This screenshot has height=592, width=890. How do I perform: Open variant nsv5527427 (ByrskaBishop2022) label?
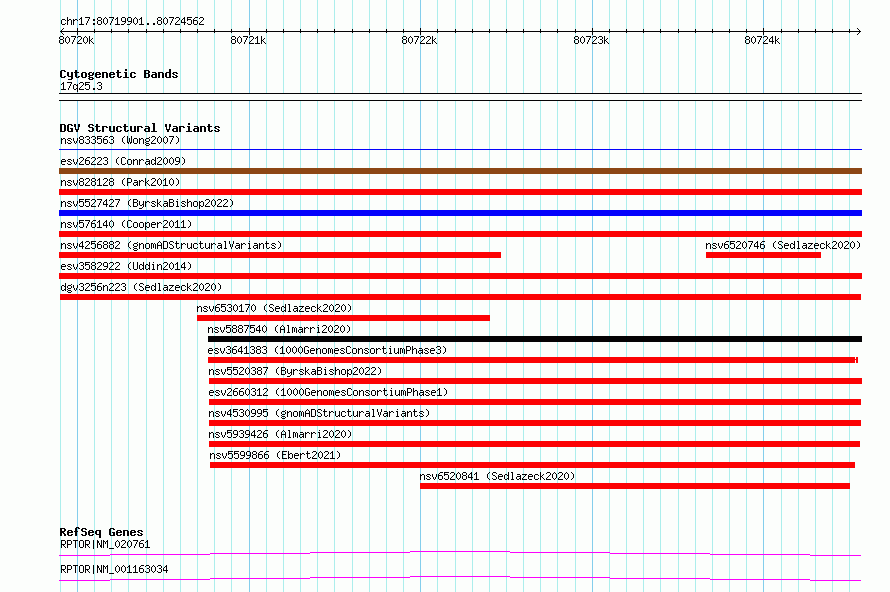(147, 203)
